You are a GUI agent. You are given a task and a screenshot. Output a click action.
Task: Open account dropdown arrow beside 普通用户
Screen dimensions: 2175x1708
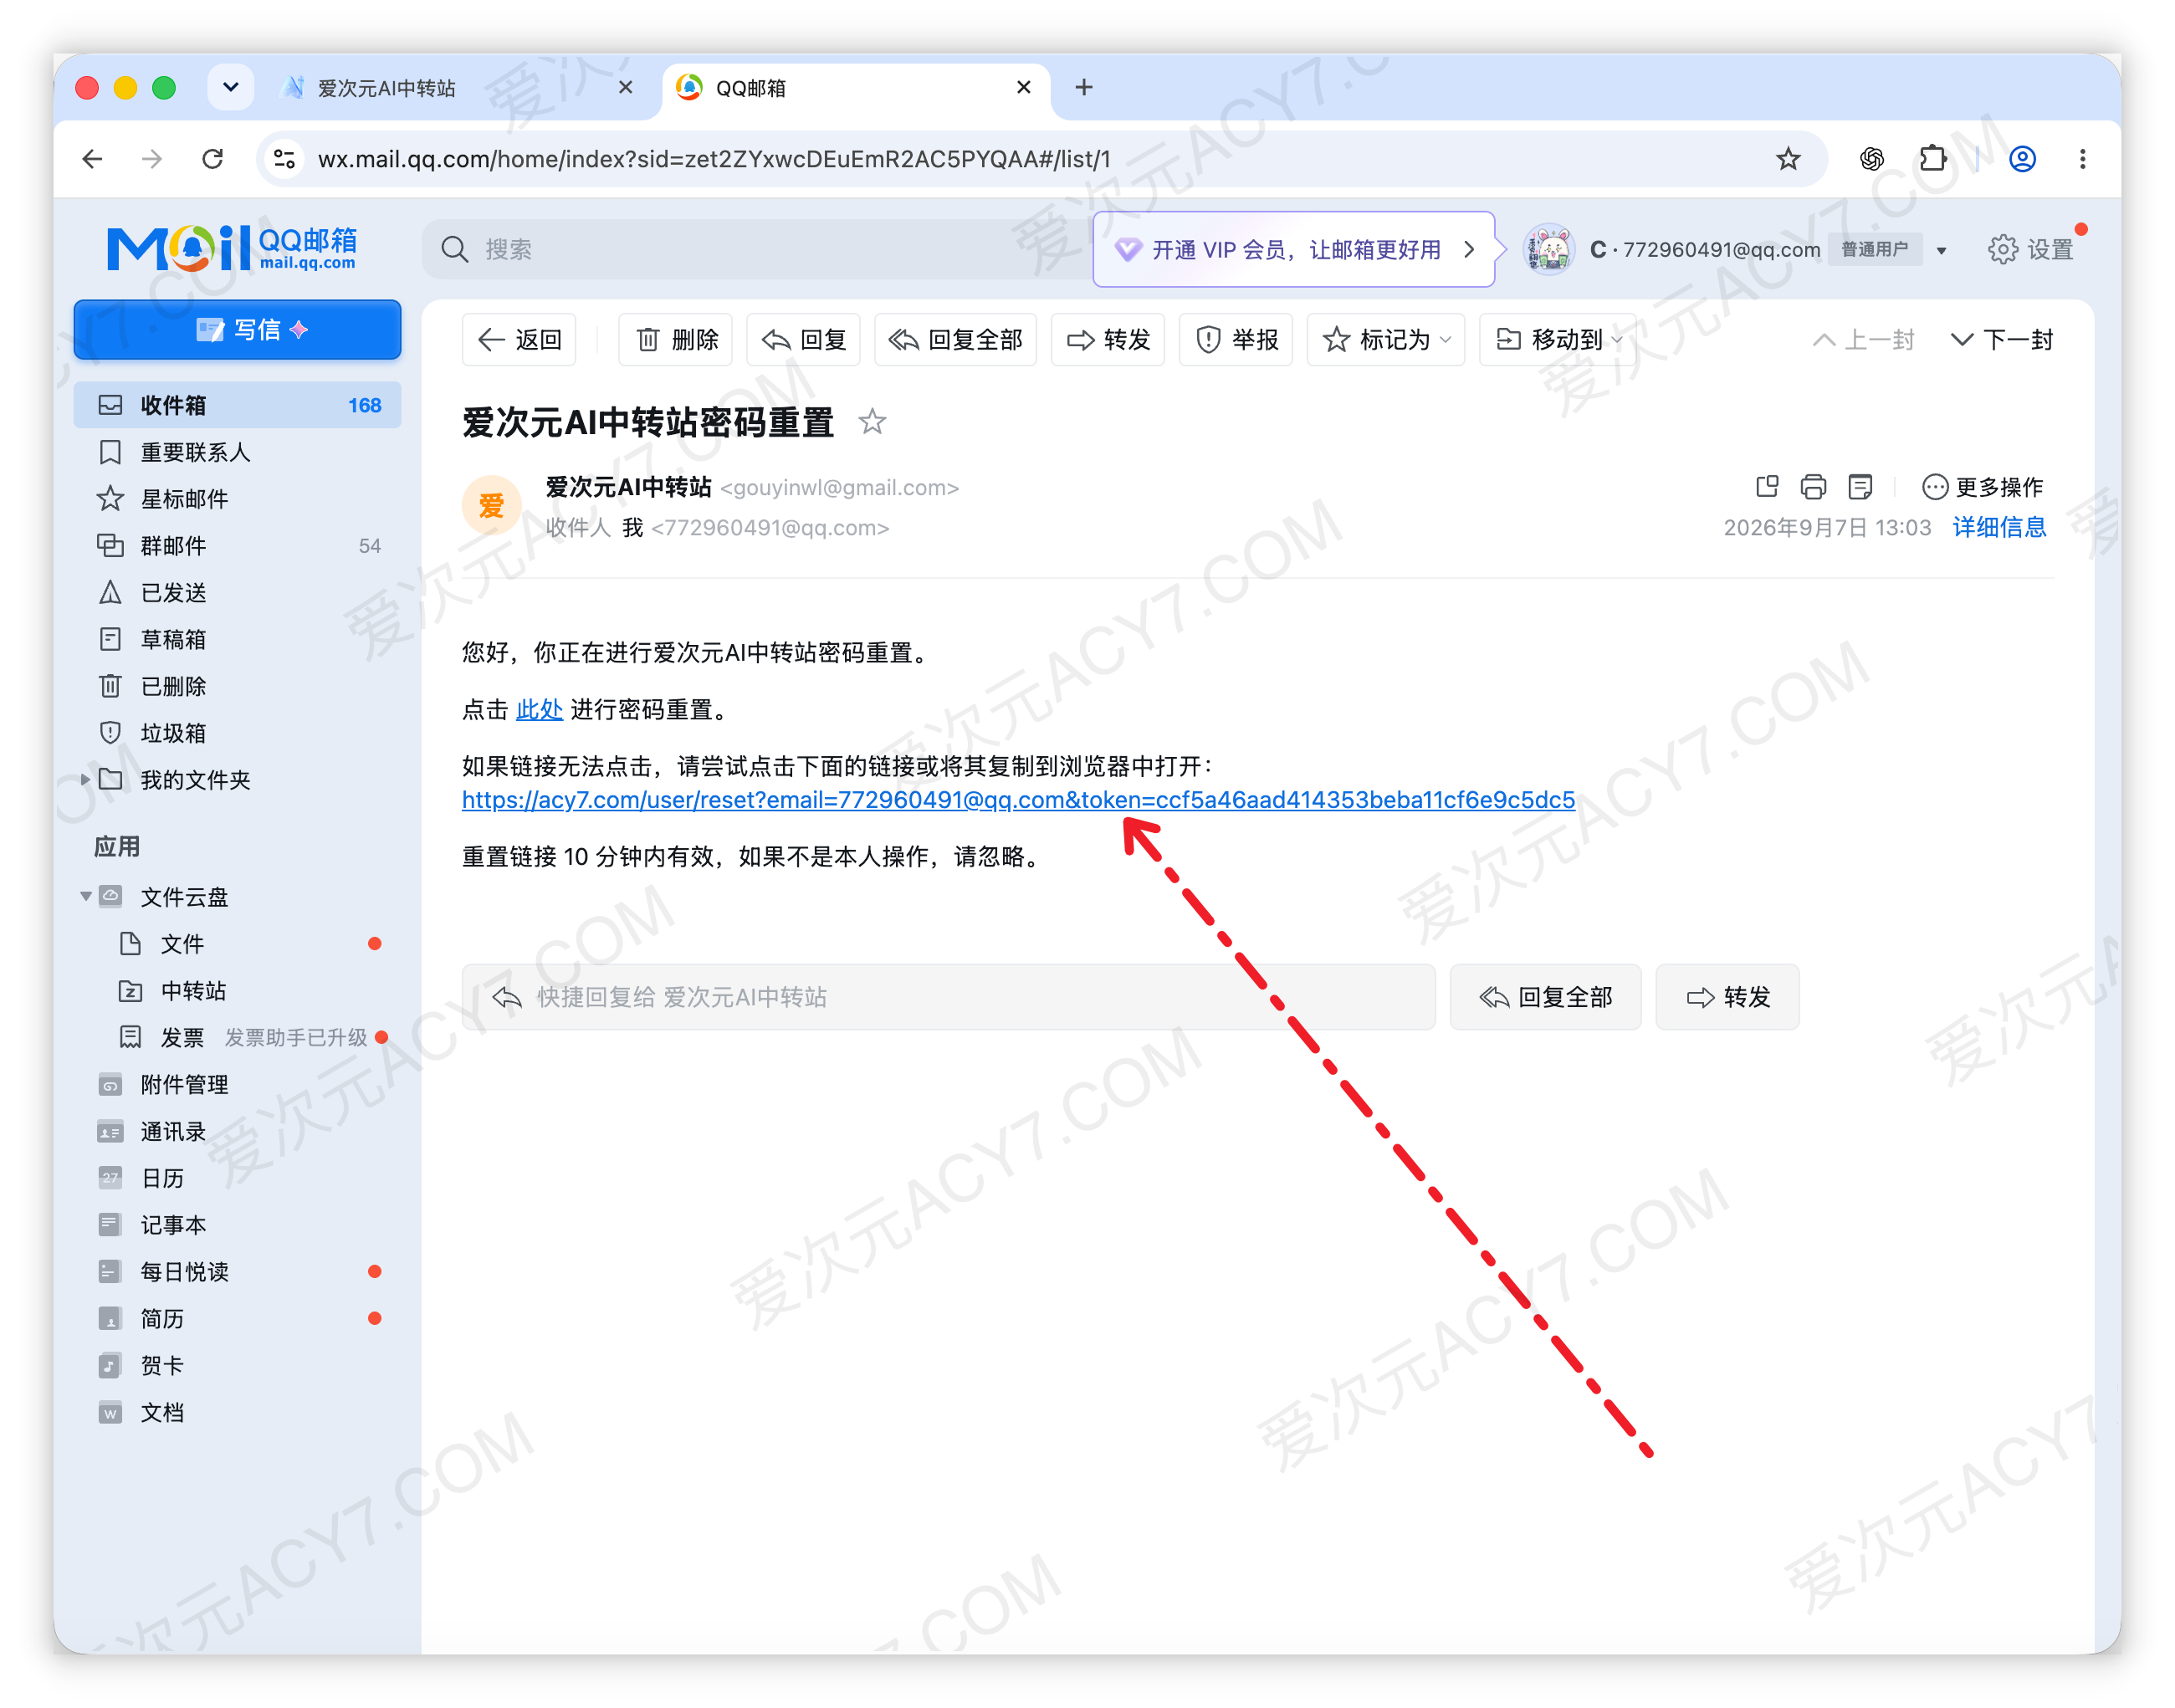(1941, 250)
